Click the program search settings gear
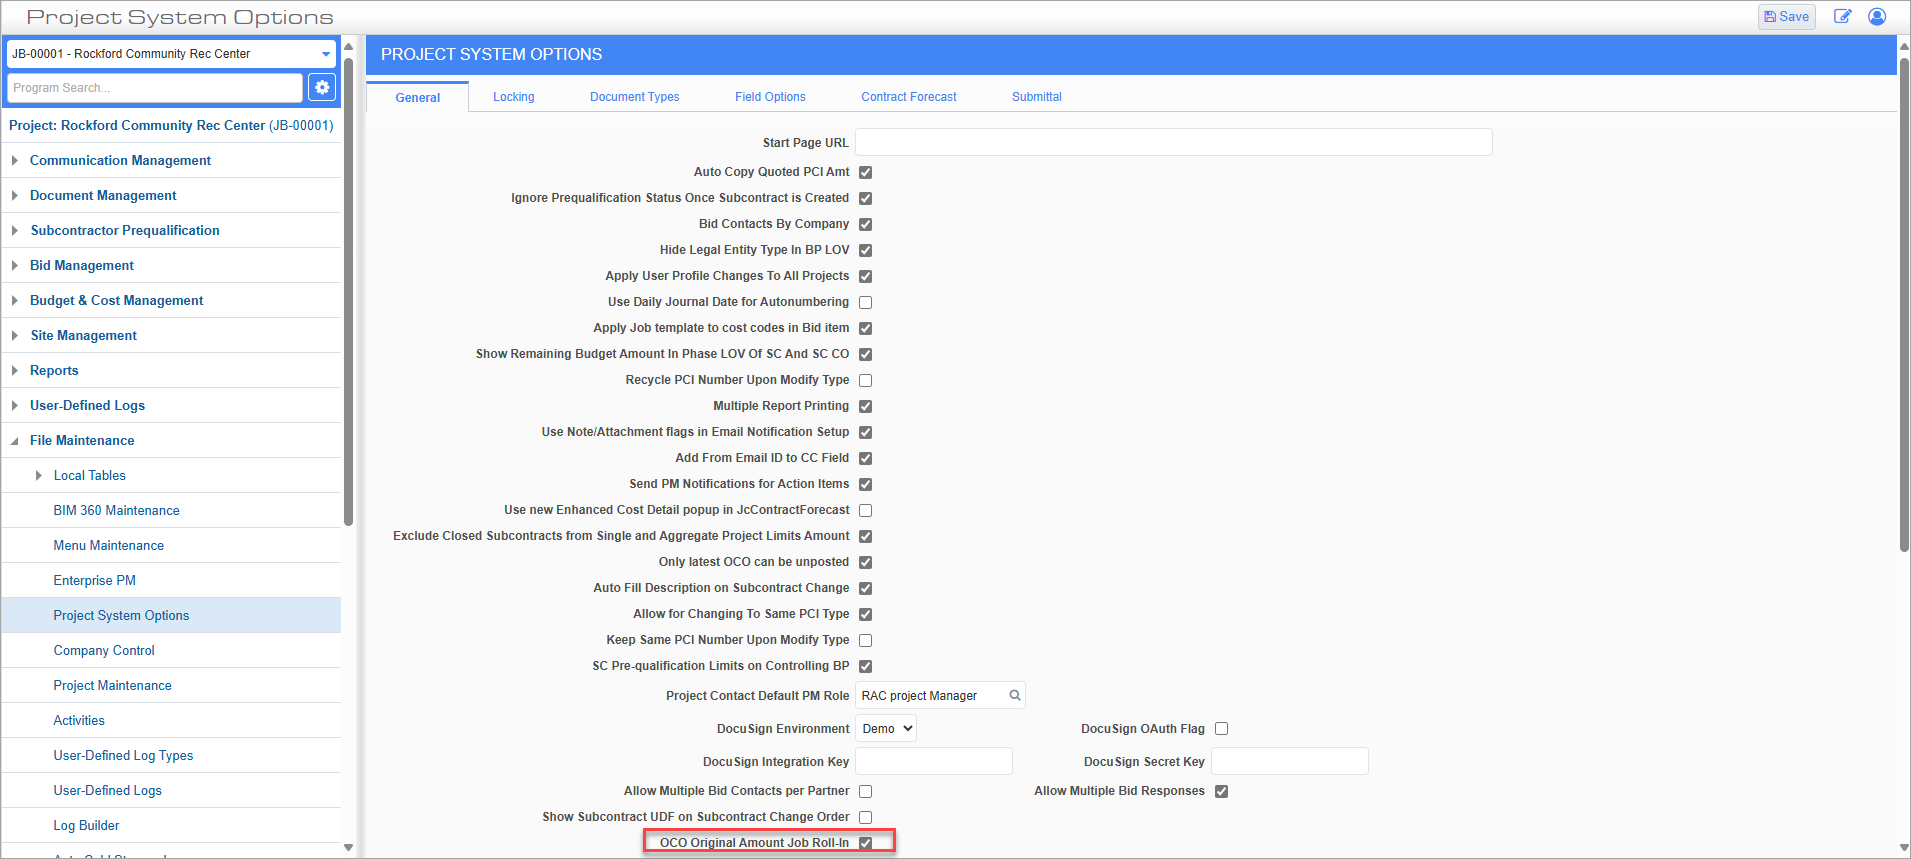The height and width of the screenshot is (859, 1911). [x=322, y=88]
